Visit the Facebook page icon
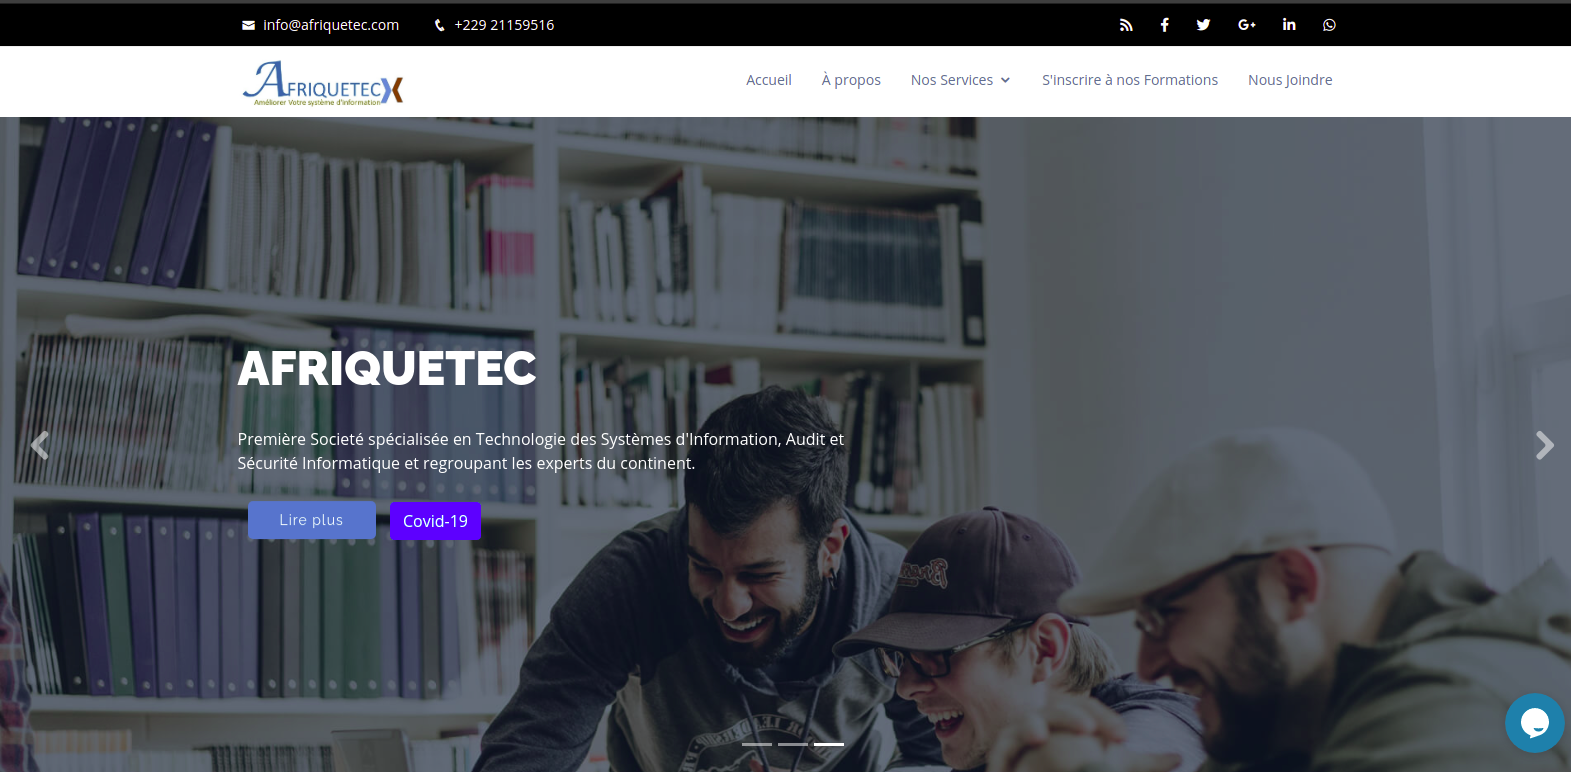This screenshot has height=773, width=1571. click(1164, 25)
